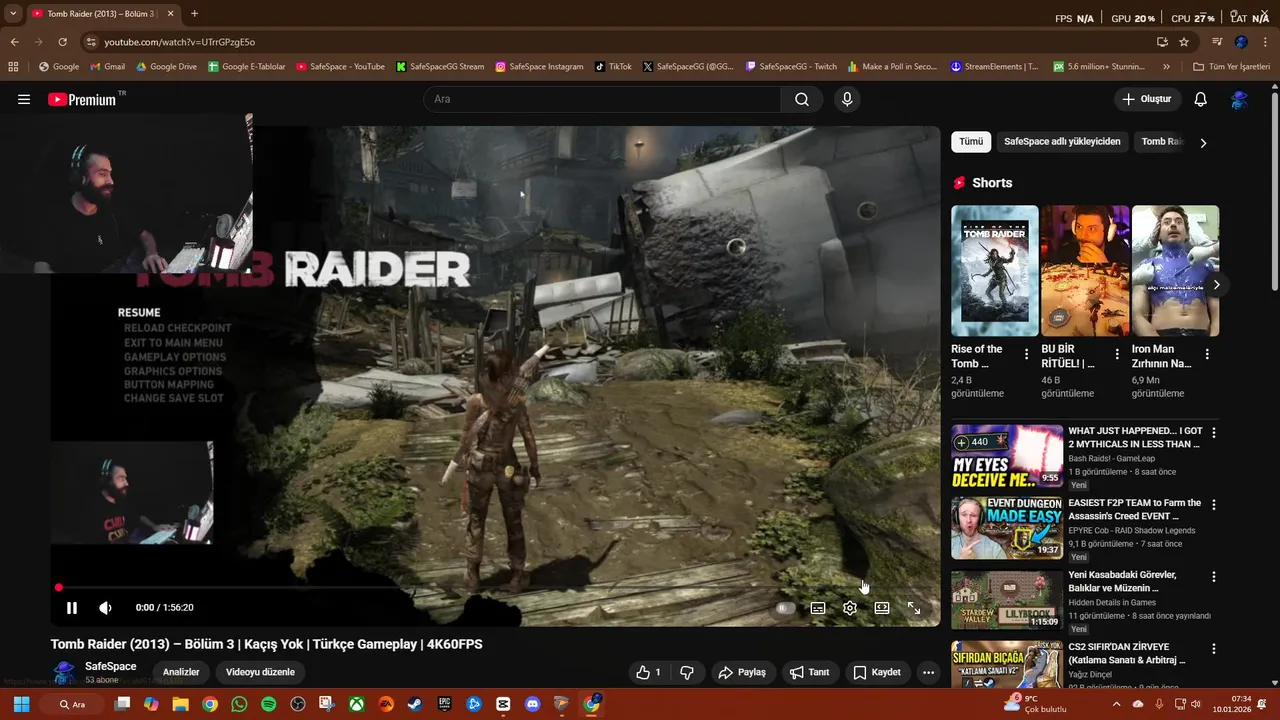Image resolution: width=1280 pixels, height=720 pixels.
Task: Switch to theater mode
Action: [882, 608]
